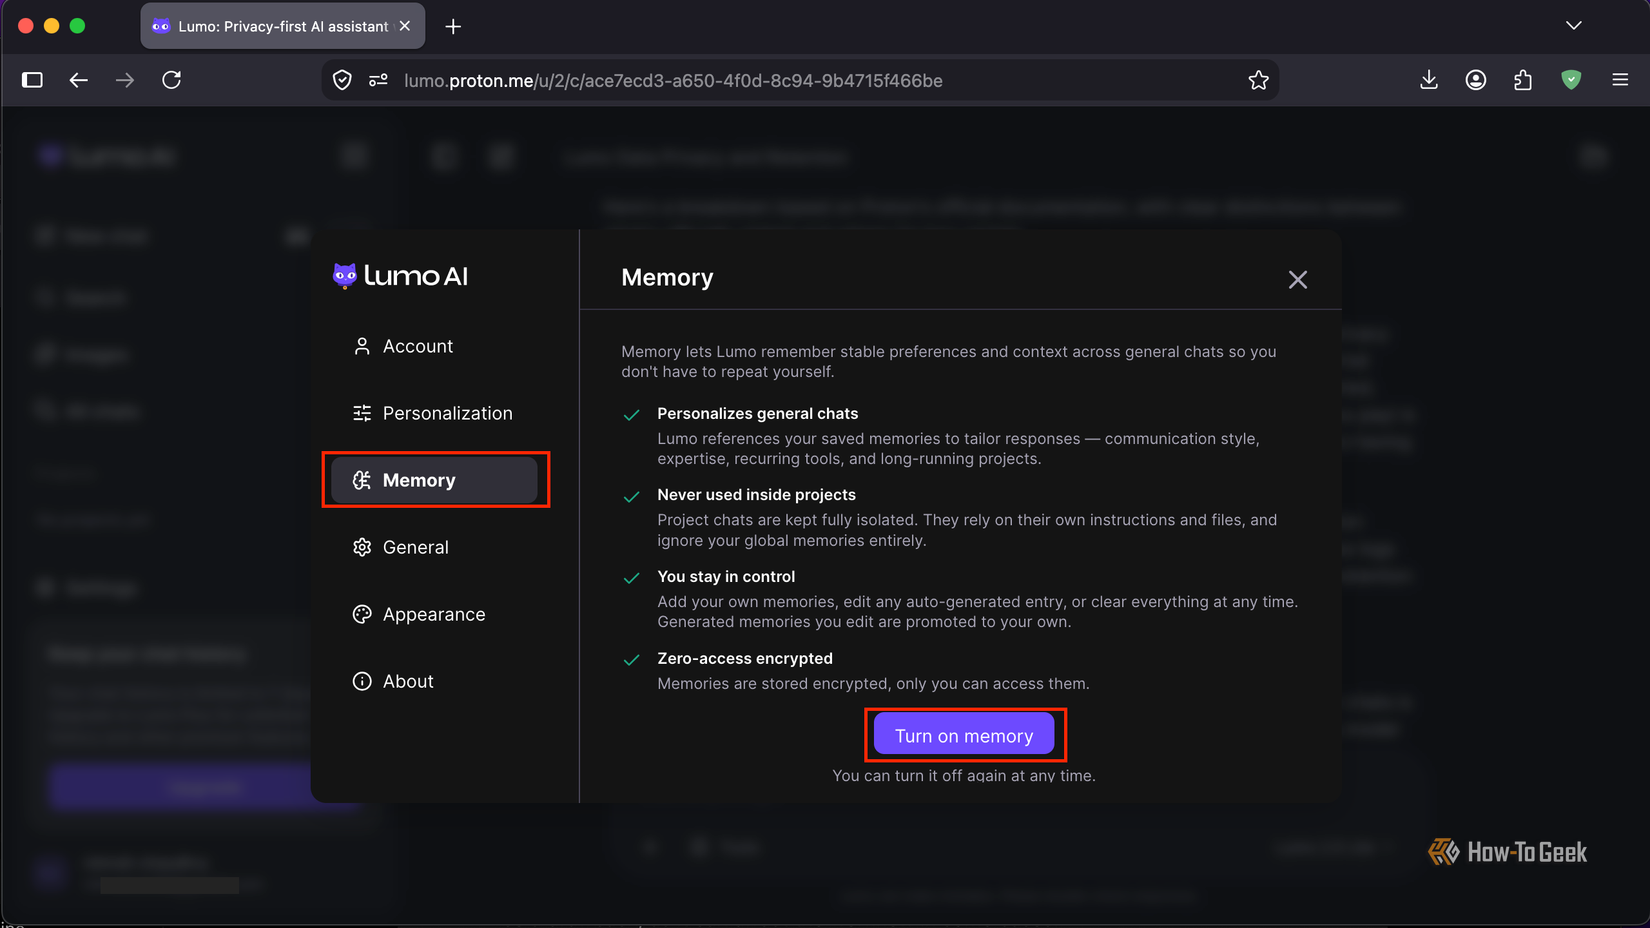Click the Lumo AI cat logo
1650x928 pixels.
(345, 276)
